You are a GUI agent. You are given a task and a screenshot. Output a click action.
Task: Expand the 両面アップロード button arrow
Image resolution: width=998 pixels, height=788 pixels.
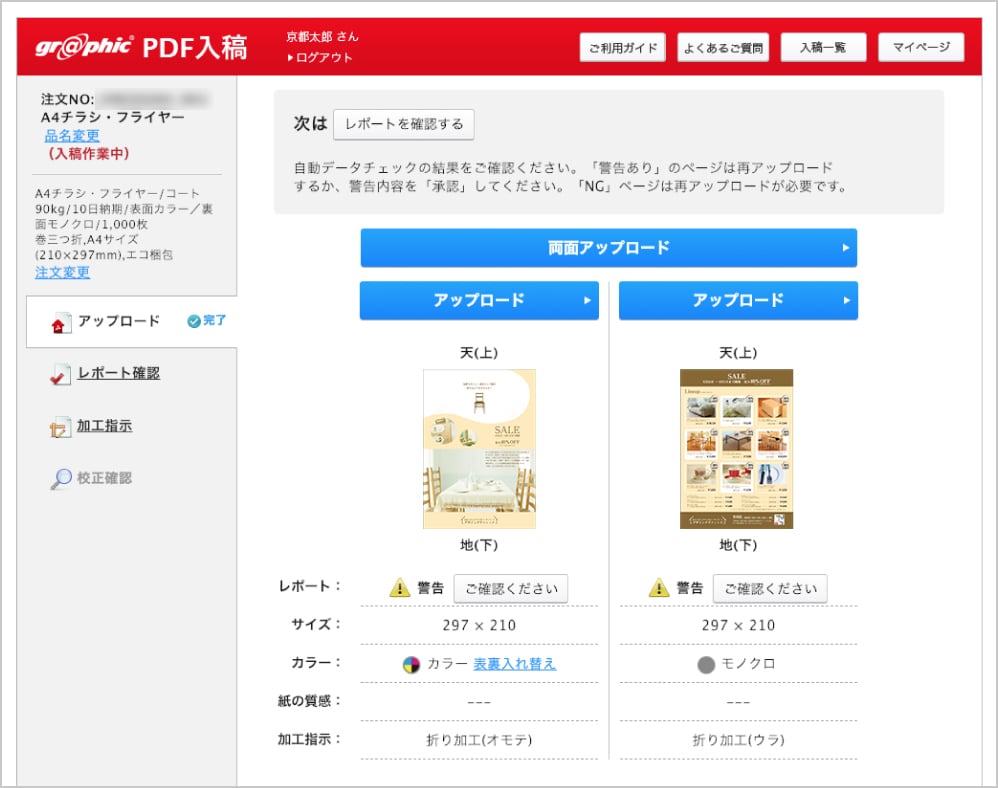pos(845,248)
